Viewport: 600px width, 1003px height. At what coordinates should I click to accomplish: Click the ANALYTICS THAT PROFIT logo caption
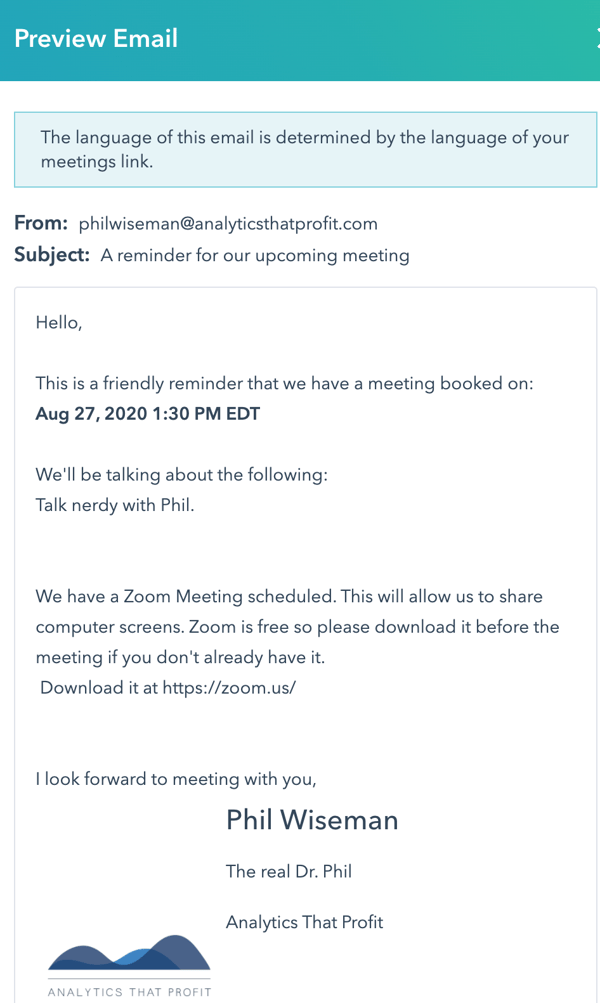(x=129, y=992)
